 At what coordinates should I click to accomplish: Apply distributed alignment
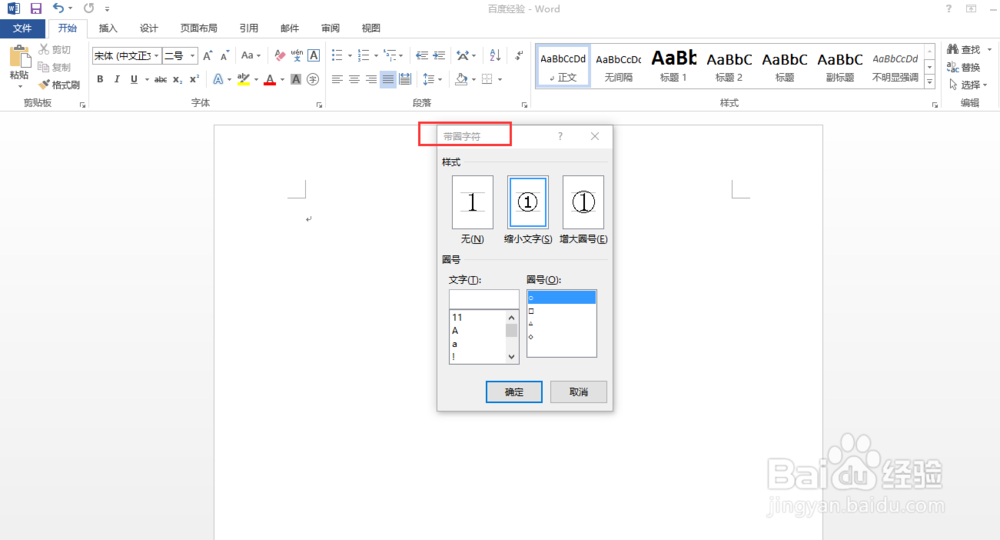pos(405,79)
